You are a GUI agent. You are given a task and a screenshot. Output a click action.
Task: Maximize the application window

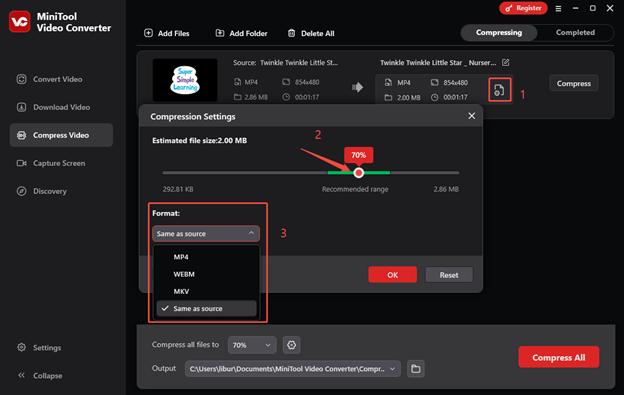593,8
